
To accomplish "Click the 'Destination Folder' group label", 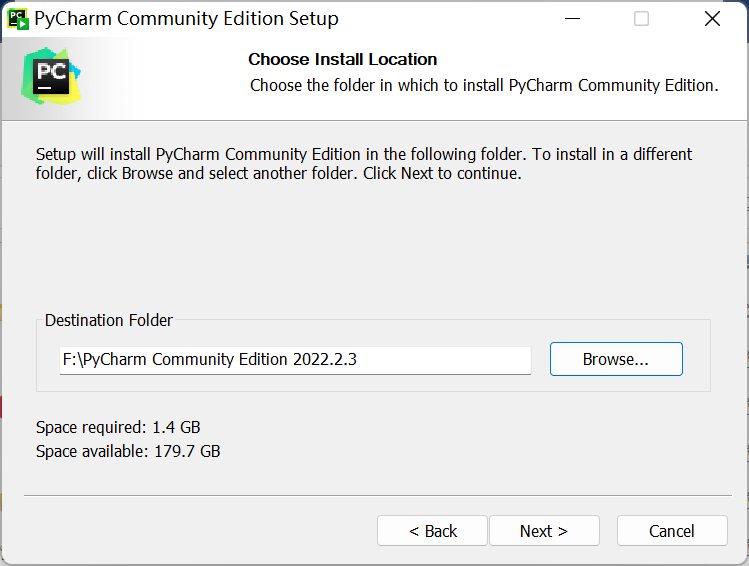I will pyautogui.click(x=108, y=320).
